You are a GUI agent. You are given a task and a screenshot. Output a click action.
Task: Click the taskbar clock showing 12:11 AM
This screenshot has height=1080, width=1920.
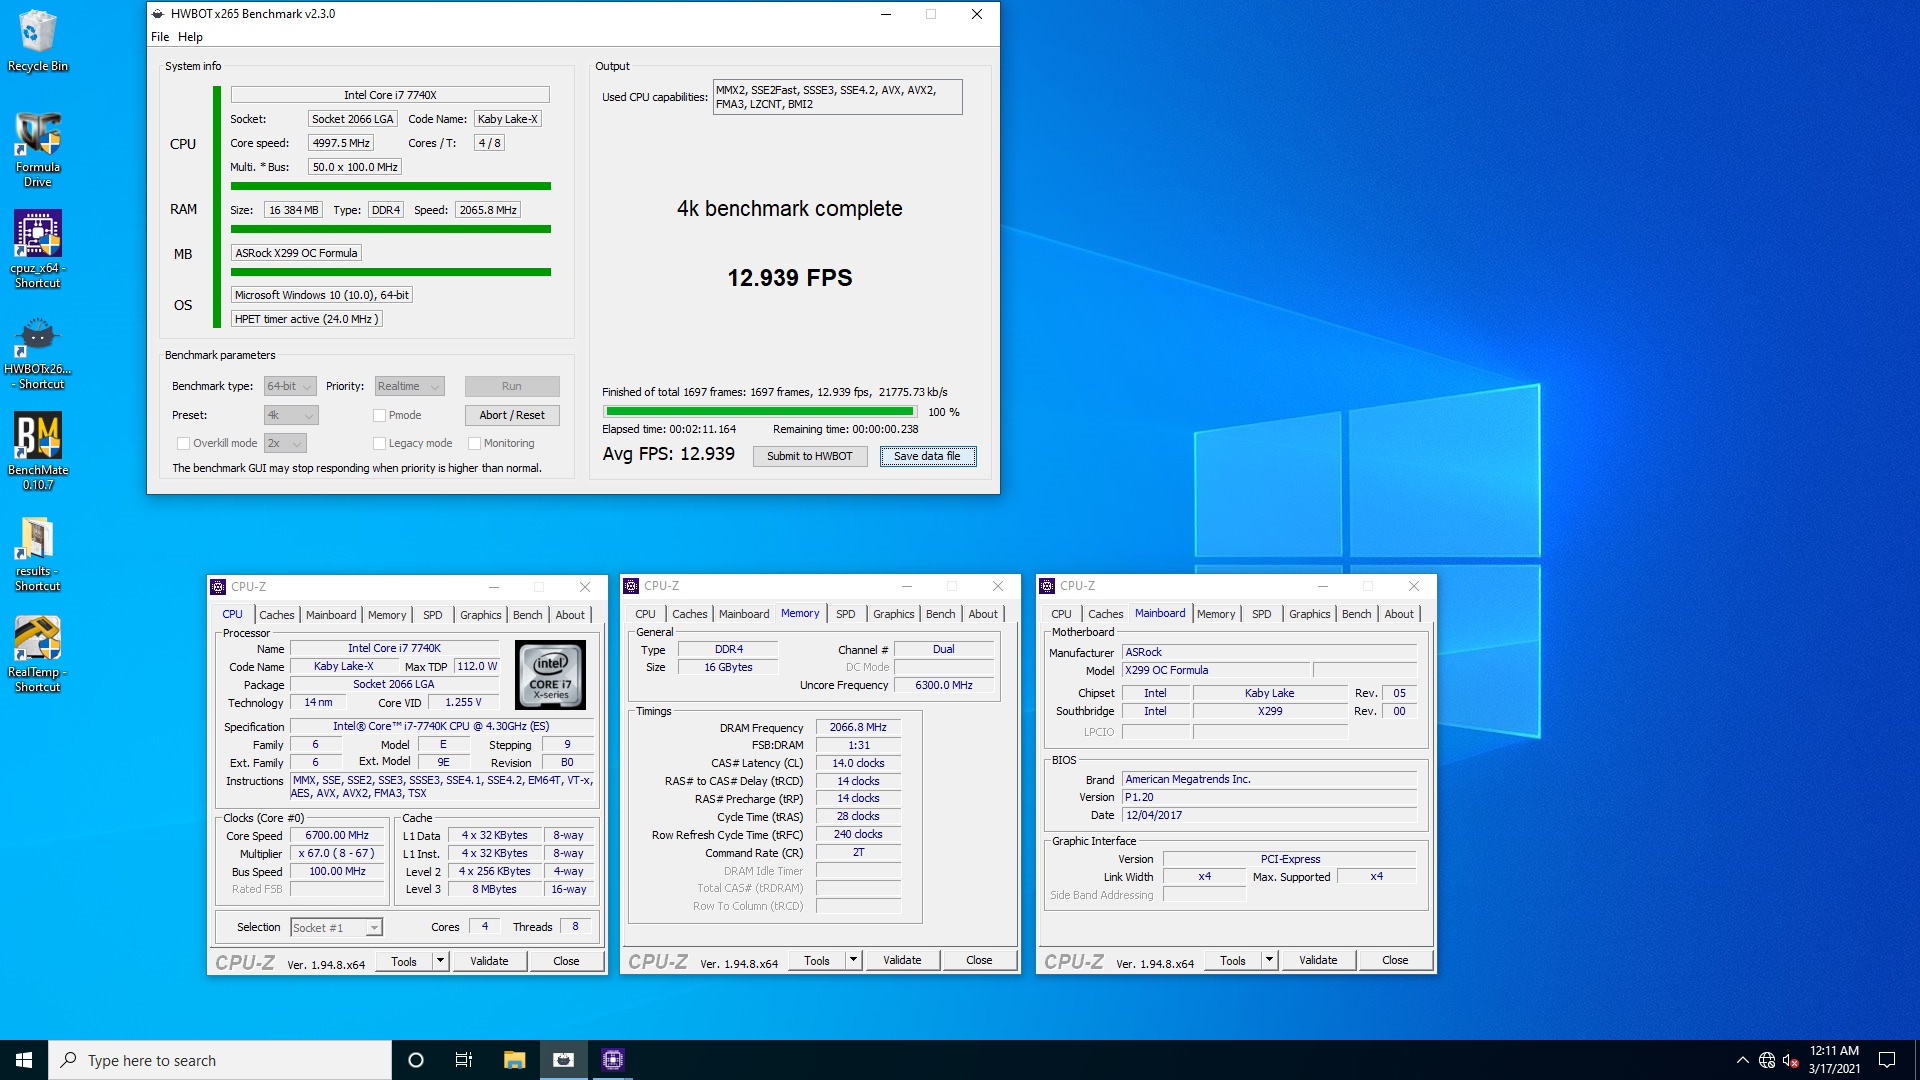(x=1834, y=1060)
